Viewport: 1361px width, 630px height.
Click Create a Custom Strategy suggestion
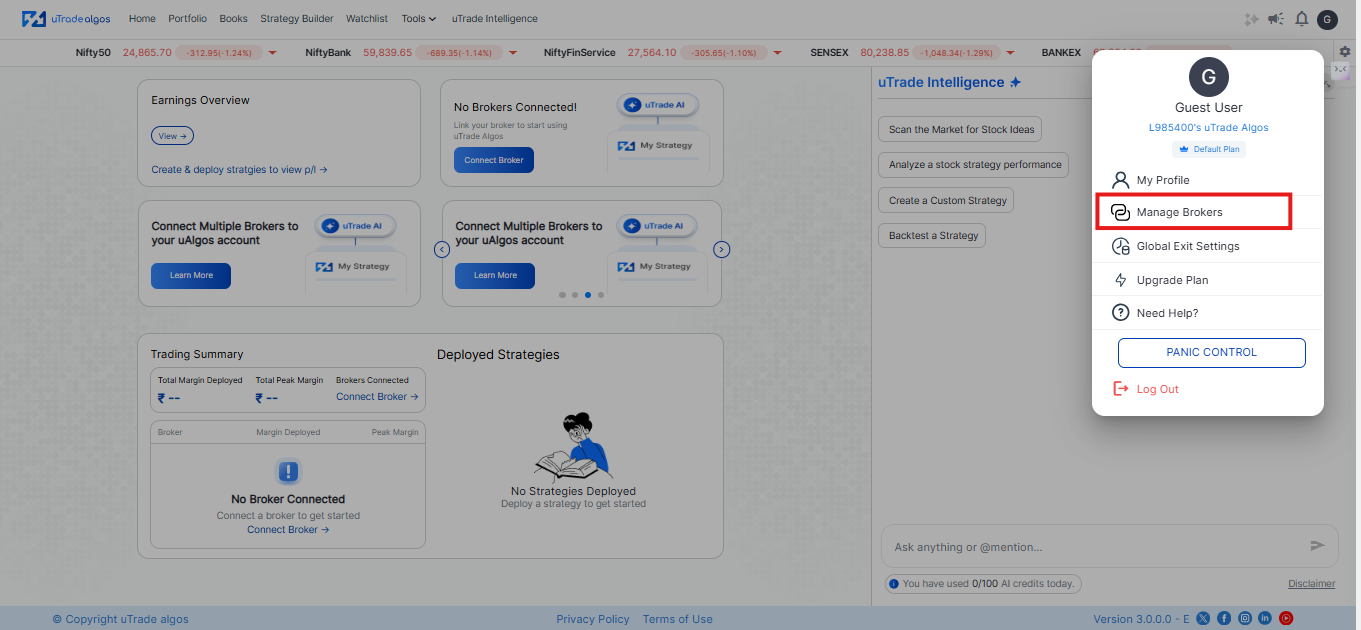[947, 200]
